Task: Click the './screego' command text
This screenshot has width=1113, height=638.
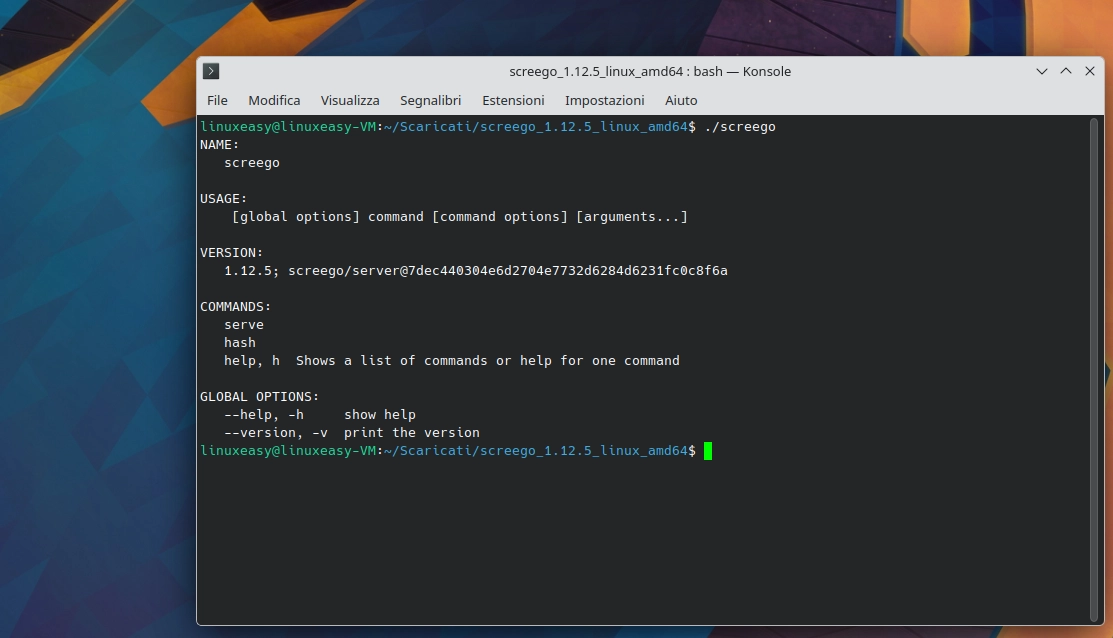Action: click(740, 126)
